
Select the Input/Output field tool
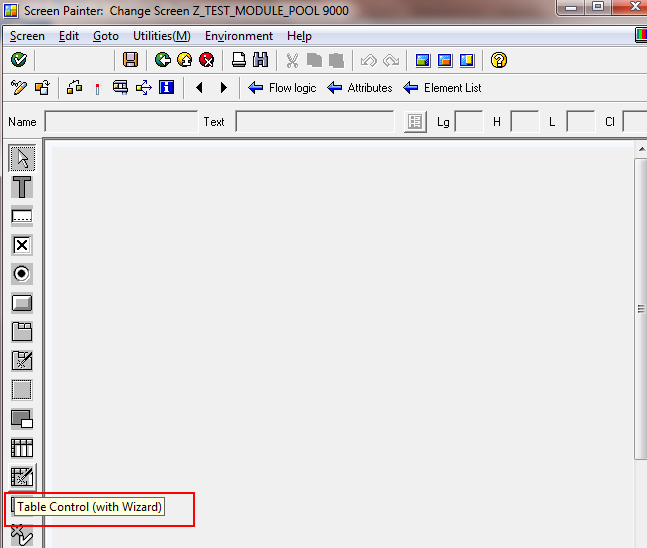[x=22, y=216]
